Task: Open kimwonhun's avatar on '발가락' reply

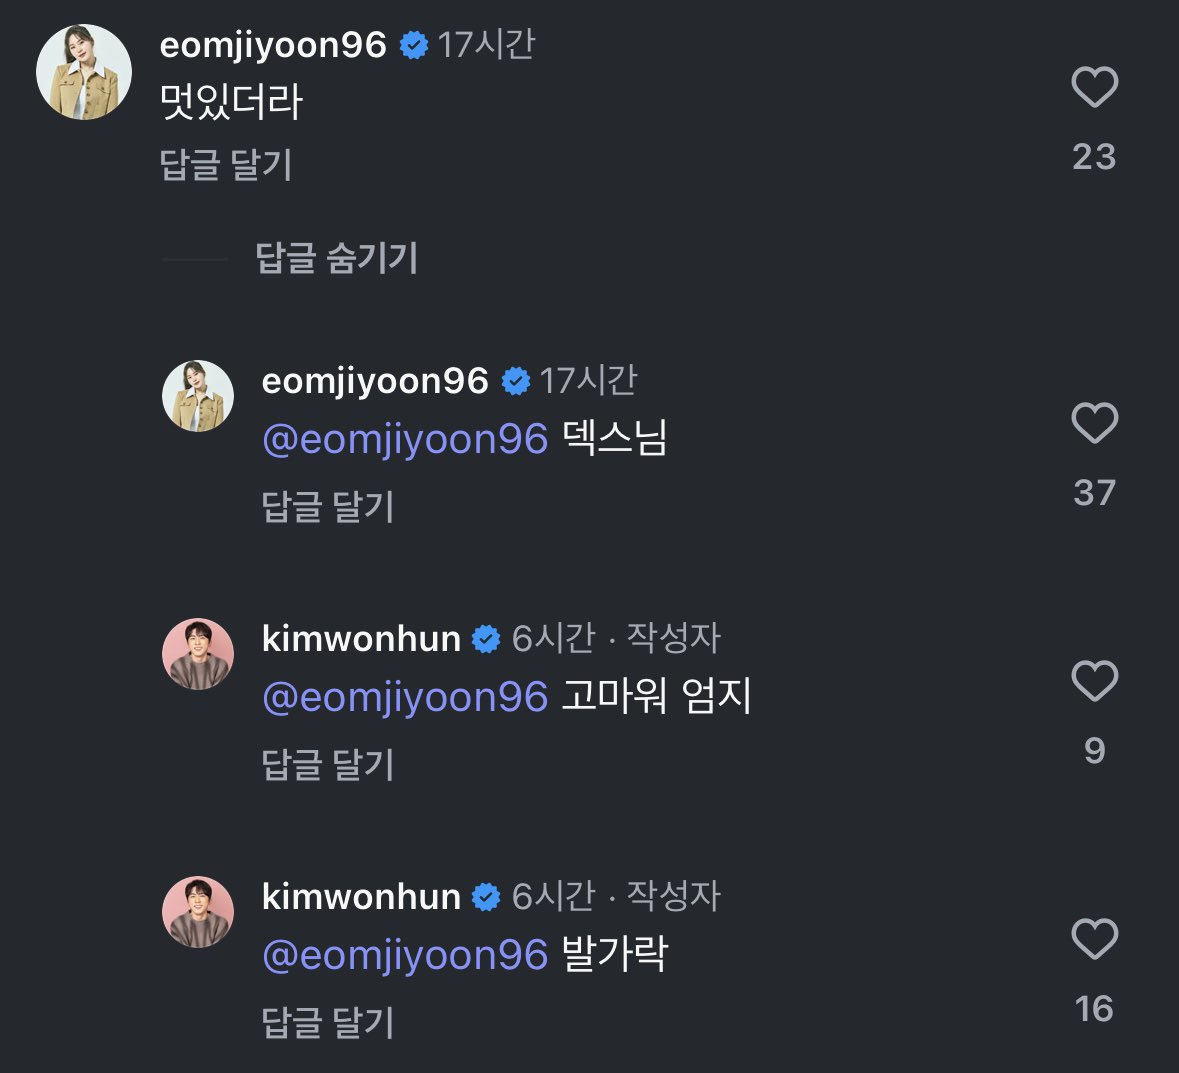Action: click(x=198, y=912)
